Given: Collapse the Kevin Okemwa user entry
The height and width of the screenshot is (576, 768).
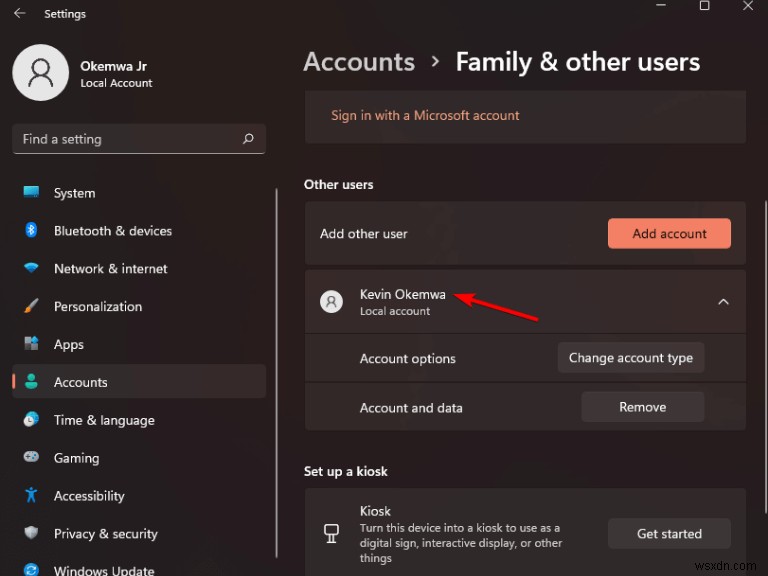Looking at the screenshot, I should [x=723, y=301].
